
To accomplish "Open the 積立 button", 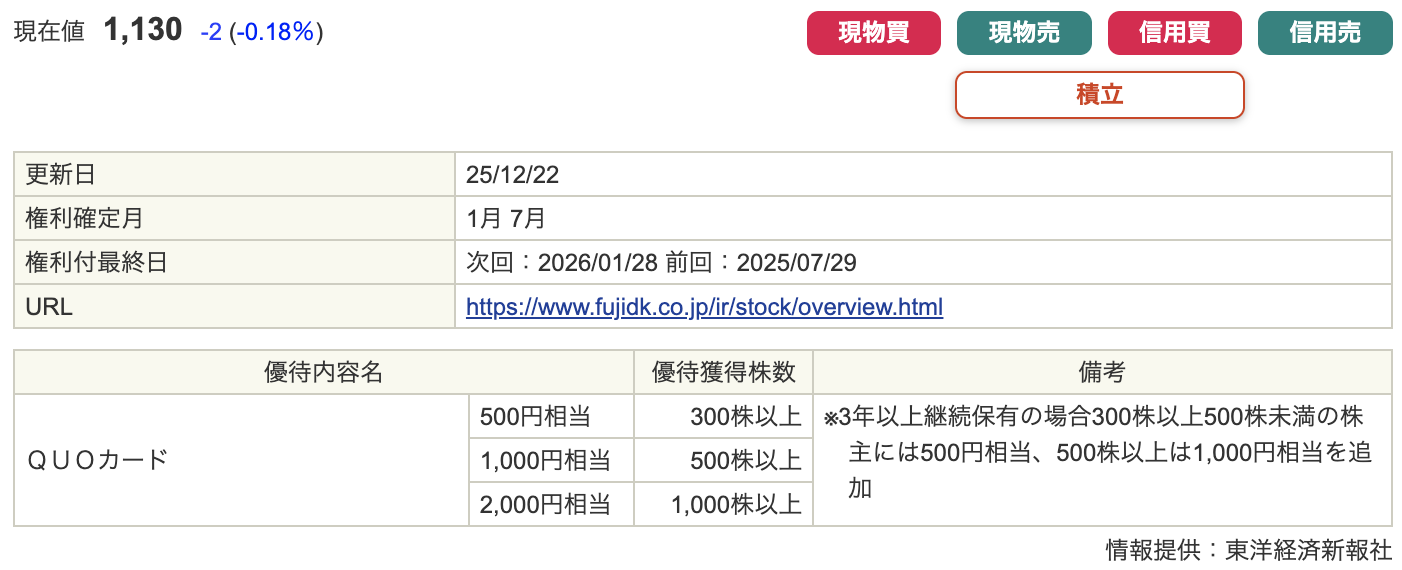I will [x=1099, y=95].
